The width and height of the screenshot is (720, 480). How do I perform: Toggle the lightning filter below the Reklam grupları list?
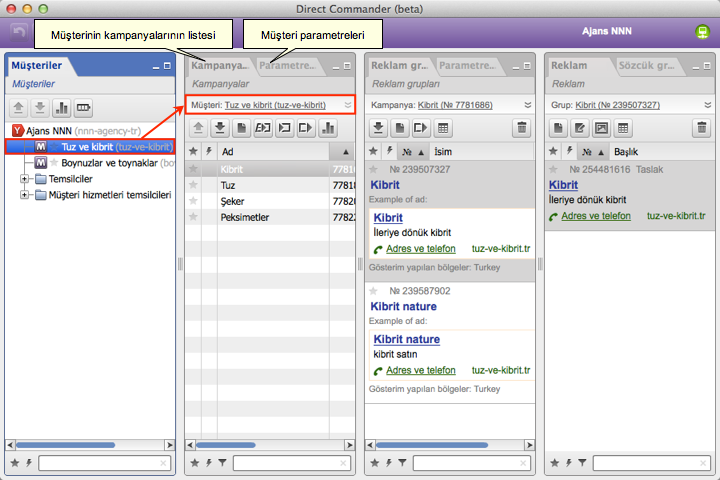tap(389, 463)
